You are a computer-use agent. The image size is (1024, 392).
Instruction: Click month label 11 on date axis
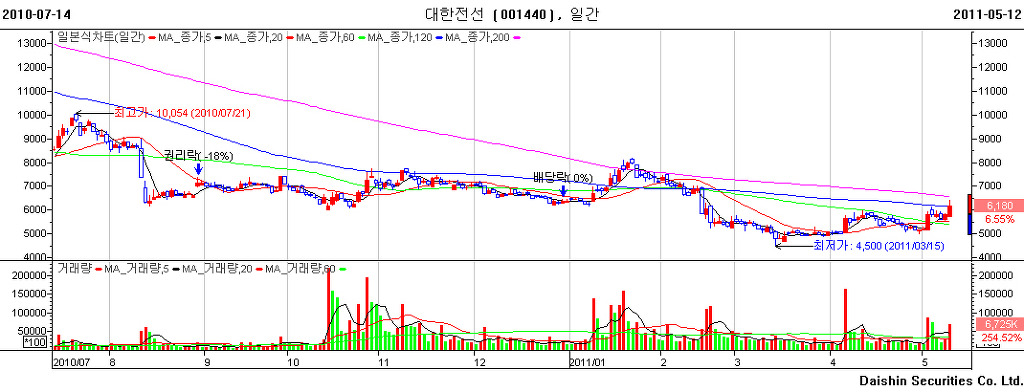pyautogui.click(x=383, y=362)
